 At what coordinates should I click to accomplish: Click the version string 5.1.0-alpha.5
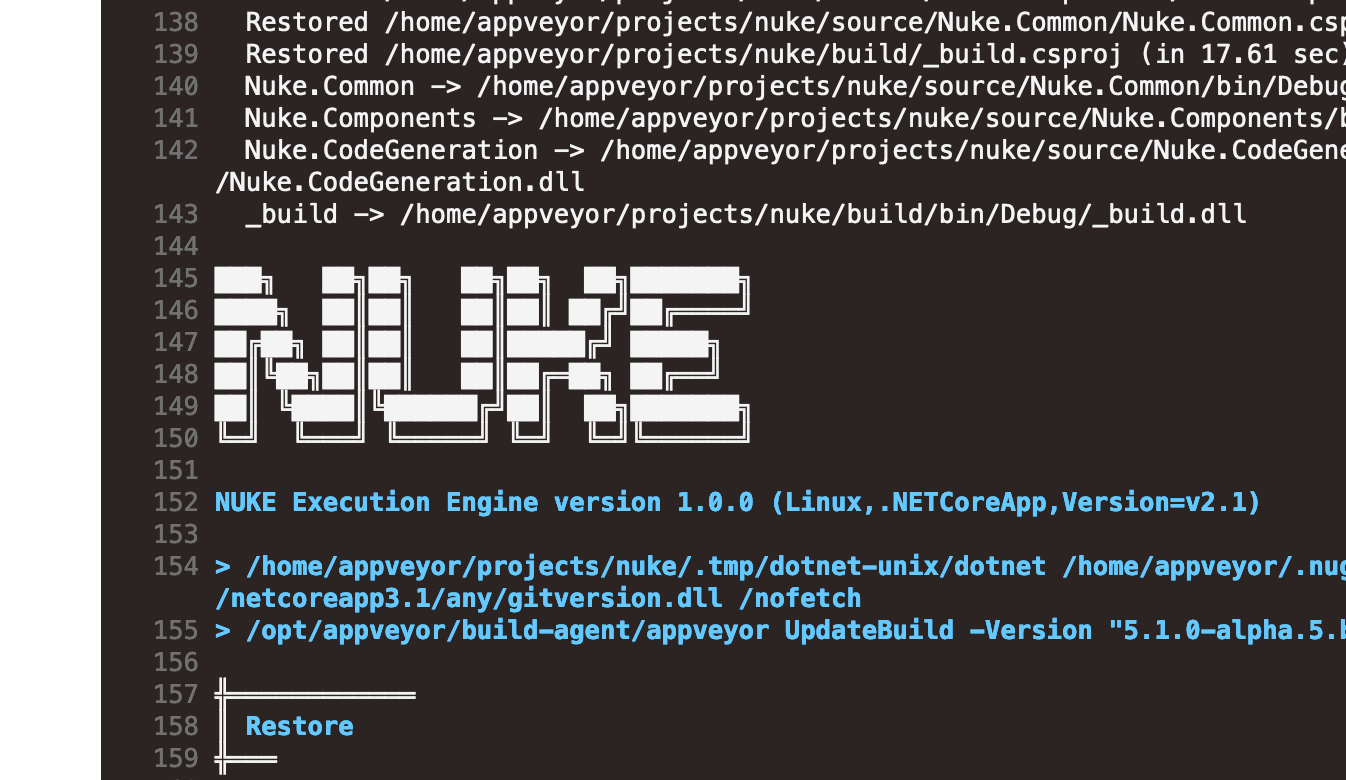[1230, 630]
